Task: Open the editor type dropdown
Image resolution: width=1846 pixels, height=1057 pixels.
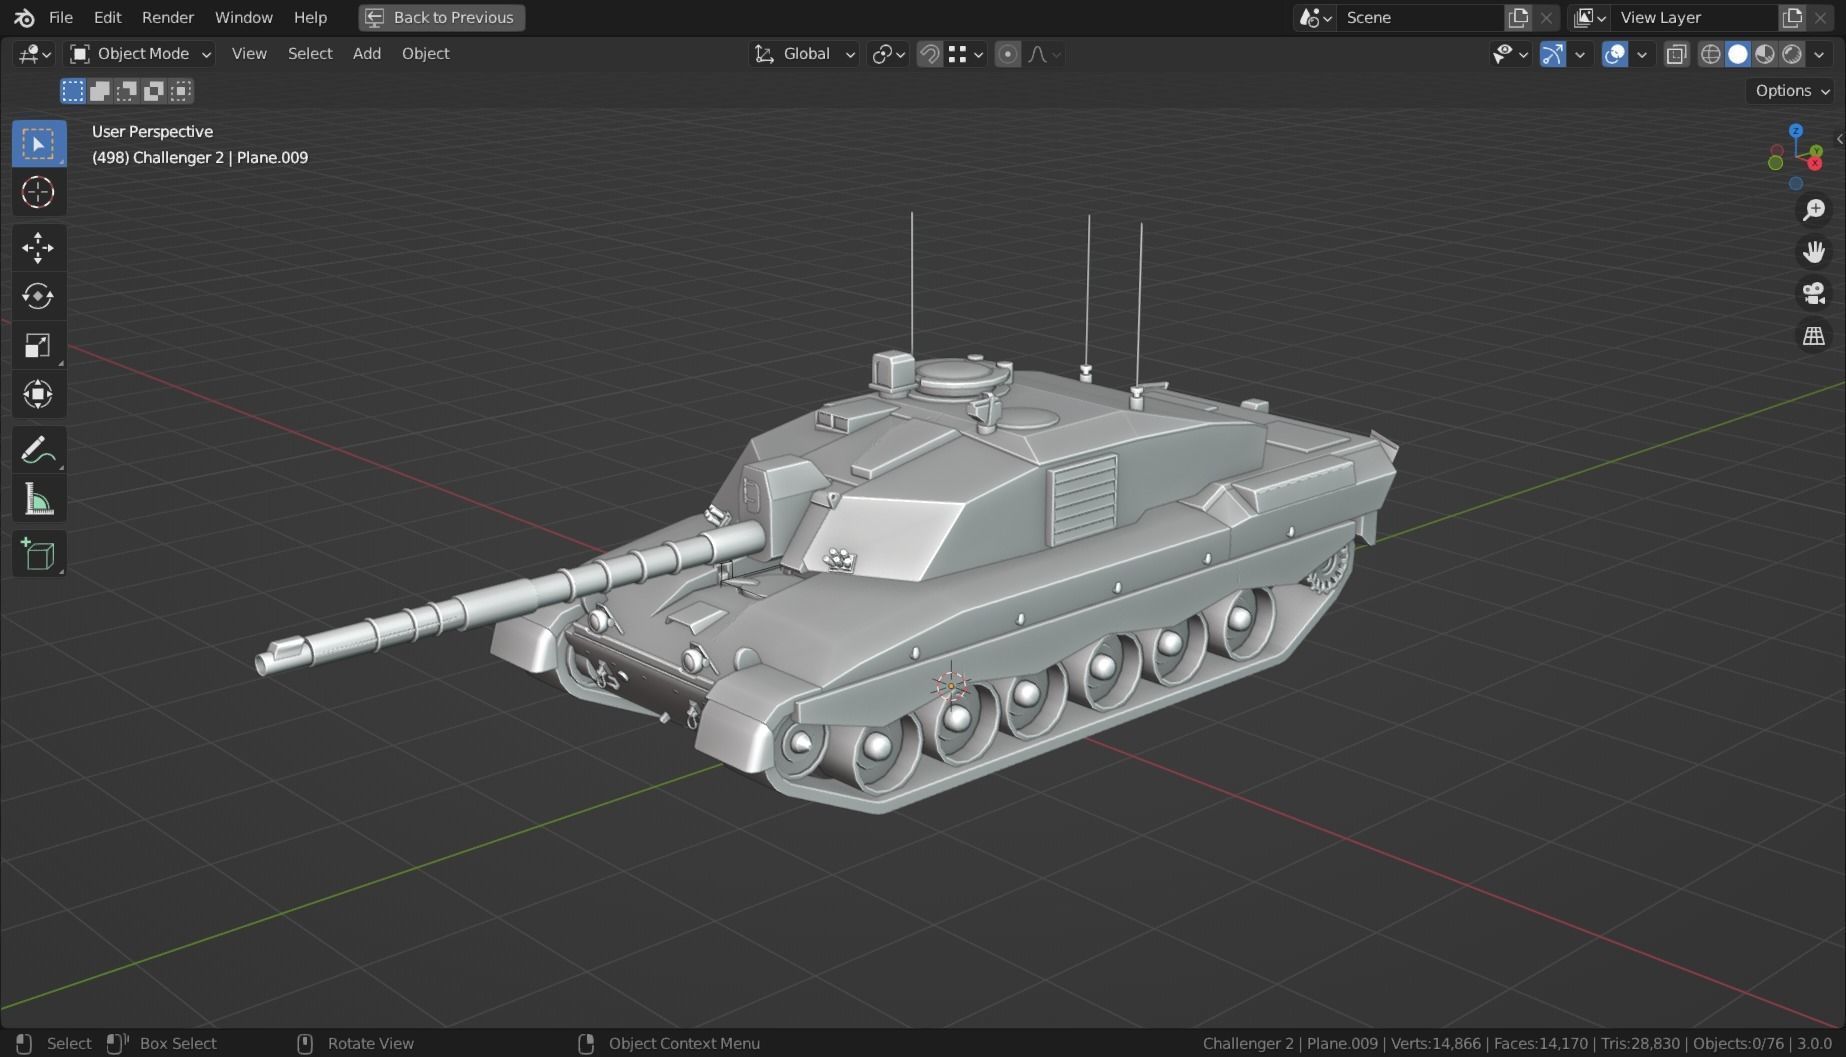Action: (x=35, y=54)
